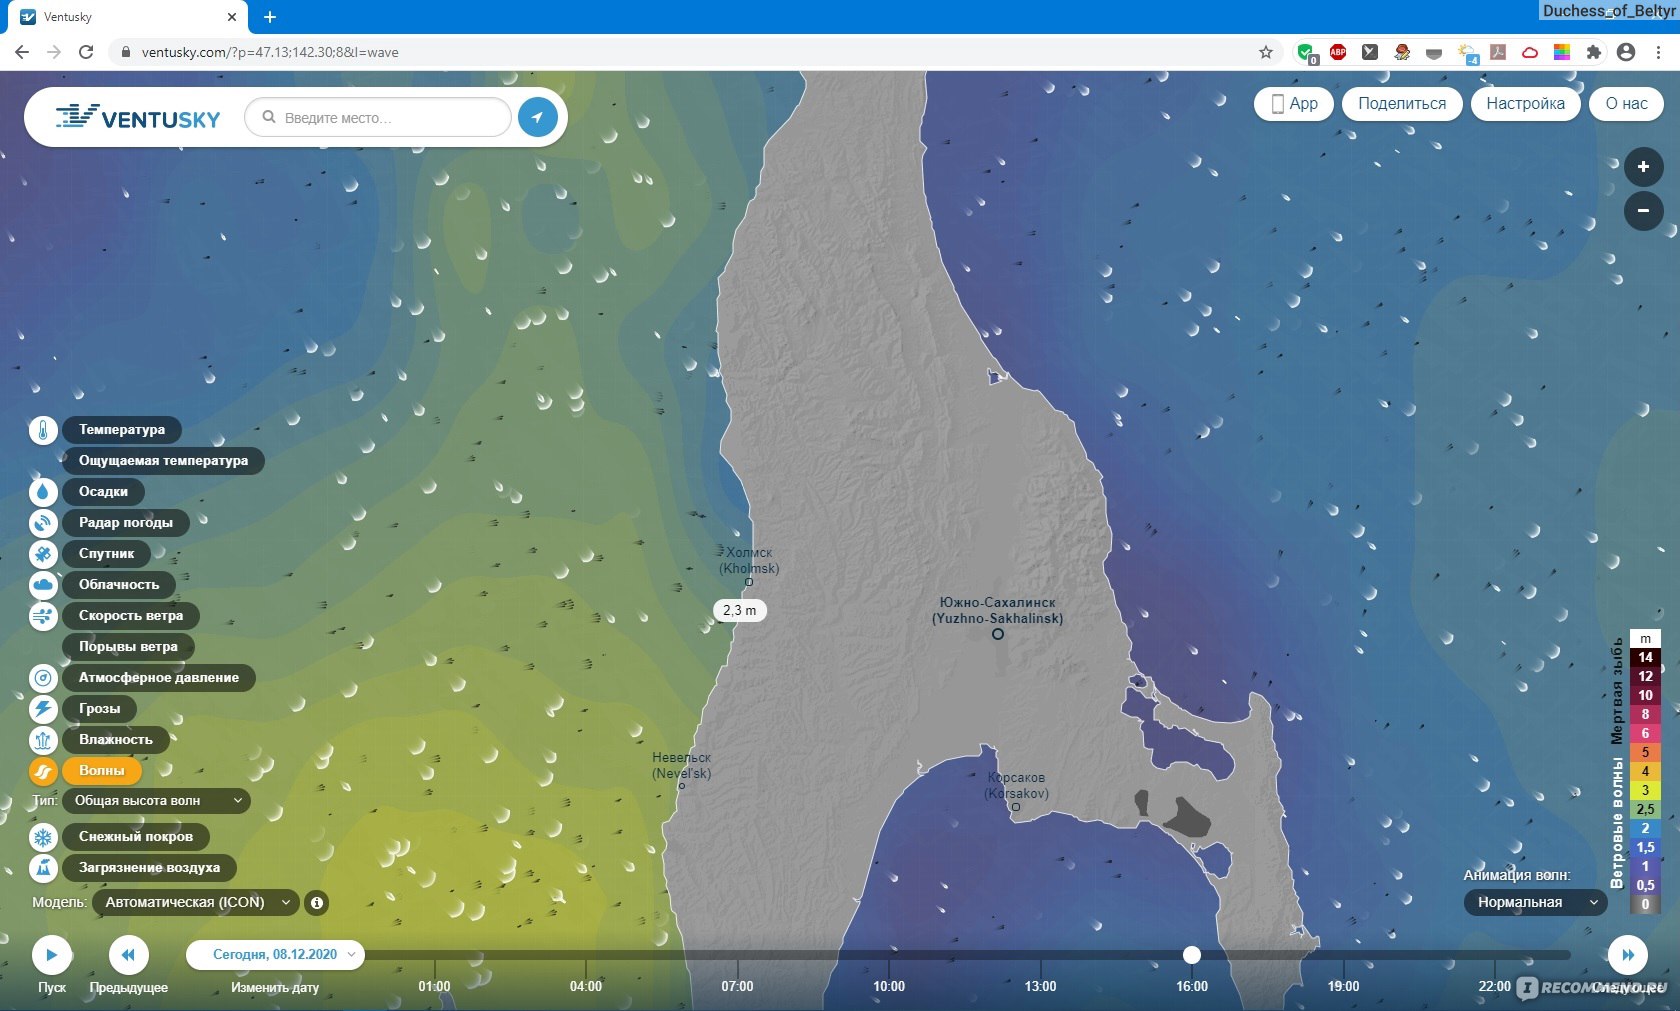The image size is (1680, 1011).
Task: Click the Ventusky logo
Action: 138,118
